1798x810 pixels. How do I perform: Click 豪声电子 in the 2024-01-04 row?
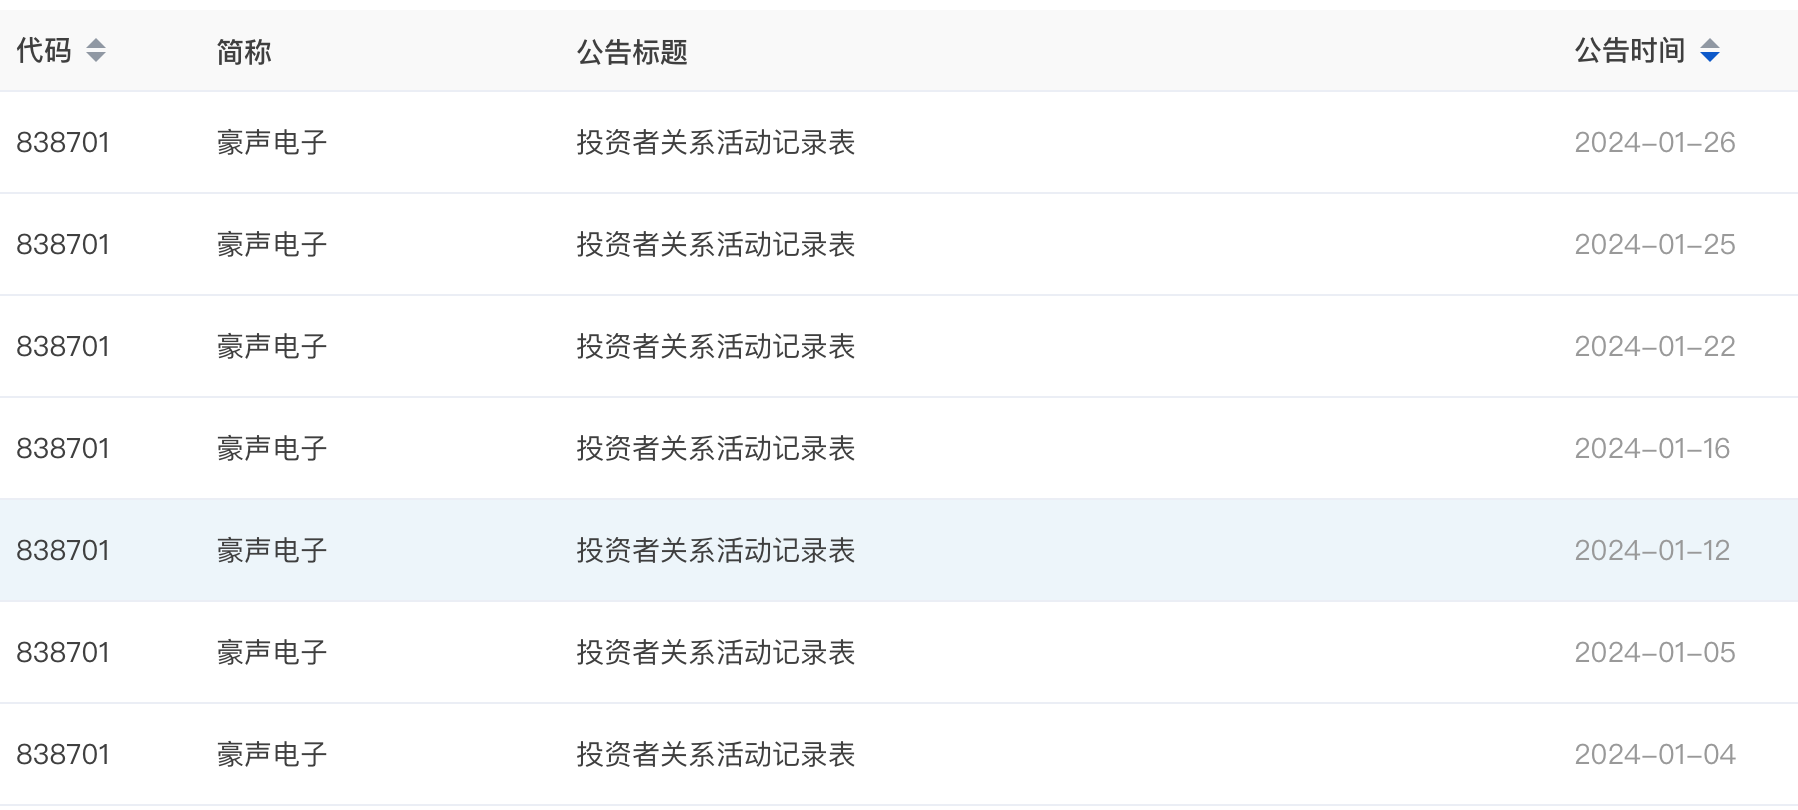(272, 755)
